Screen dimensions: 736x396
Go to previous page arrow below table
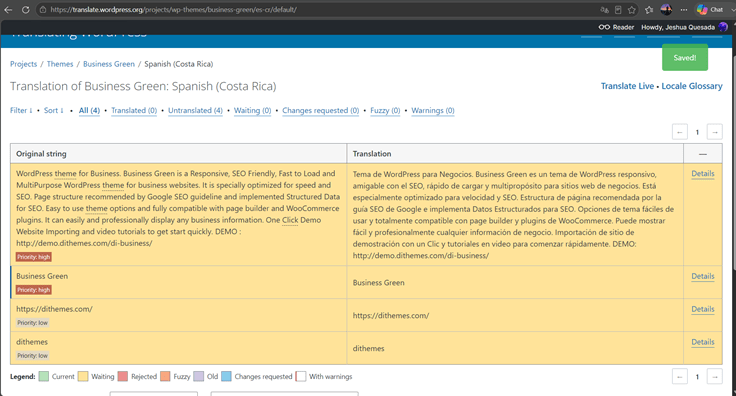[x=680, y=376]
